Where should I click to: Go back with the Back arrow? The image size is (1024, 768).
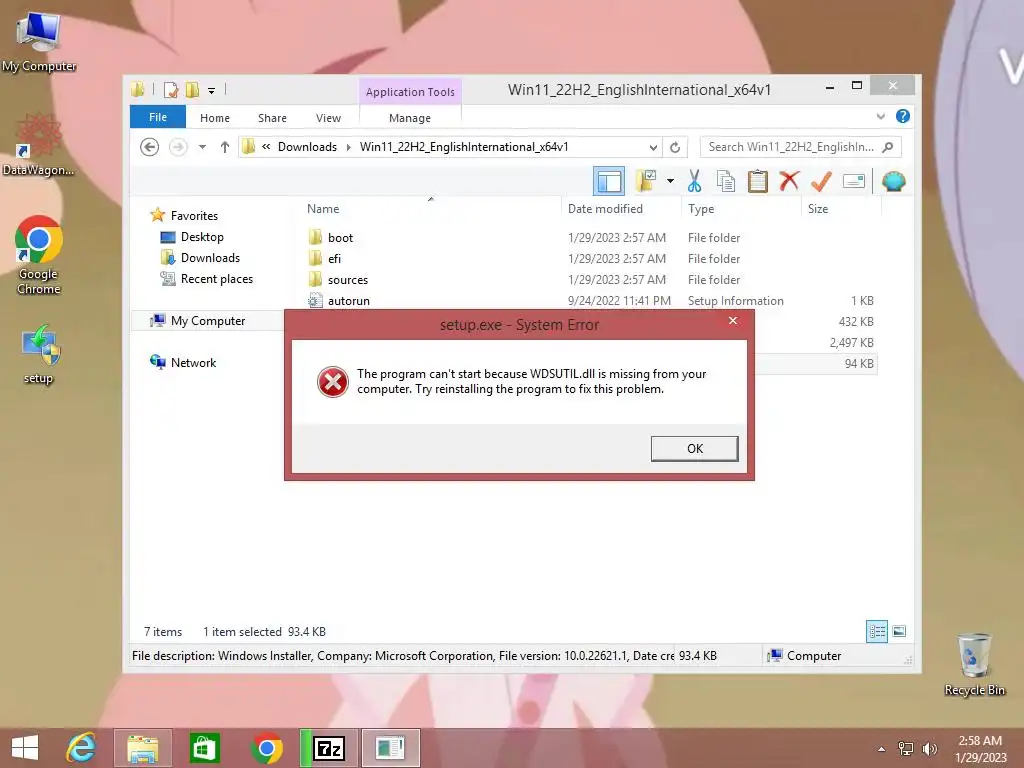pos(150,147)
